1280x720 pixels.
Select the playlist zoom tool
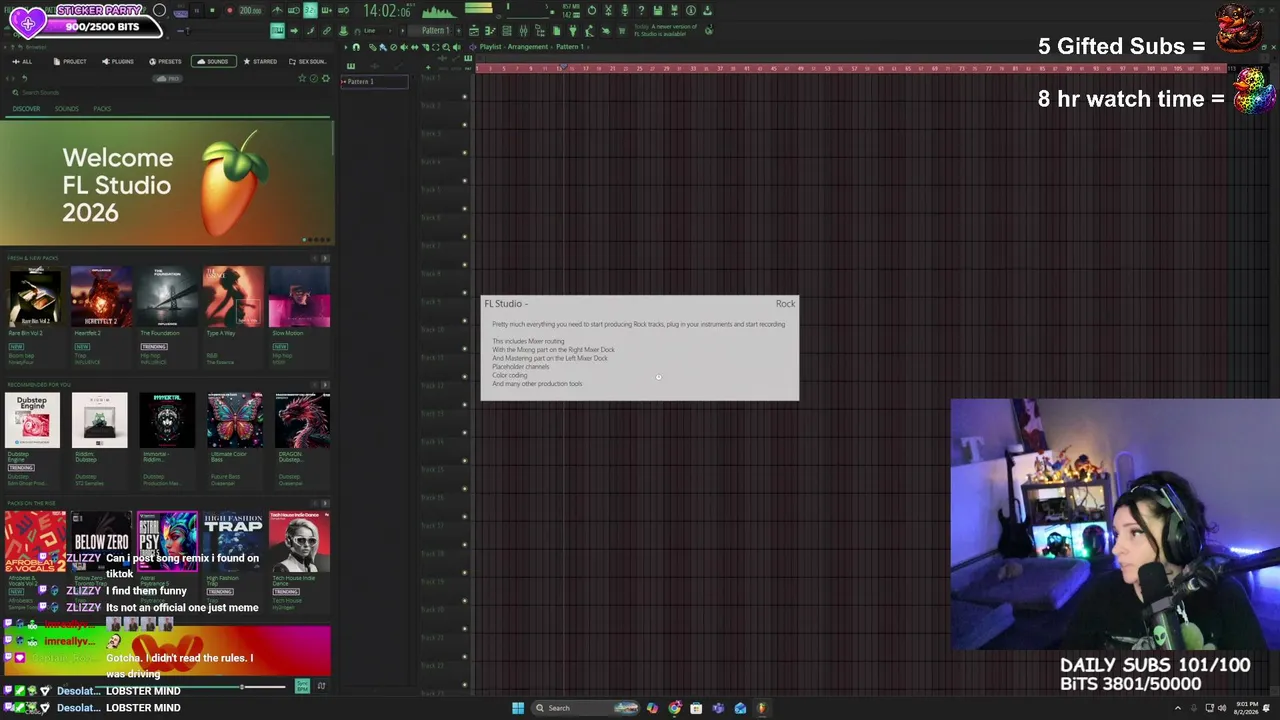pyautogui.click(x=447, y=47)
